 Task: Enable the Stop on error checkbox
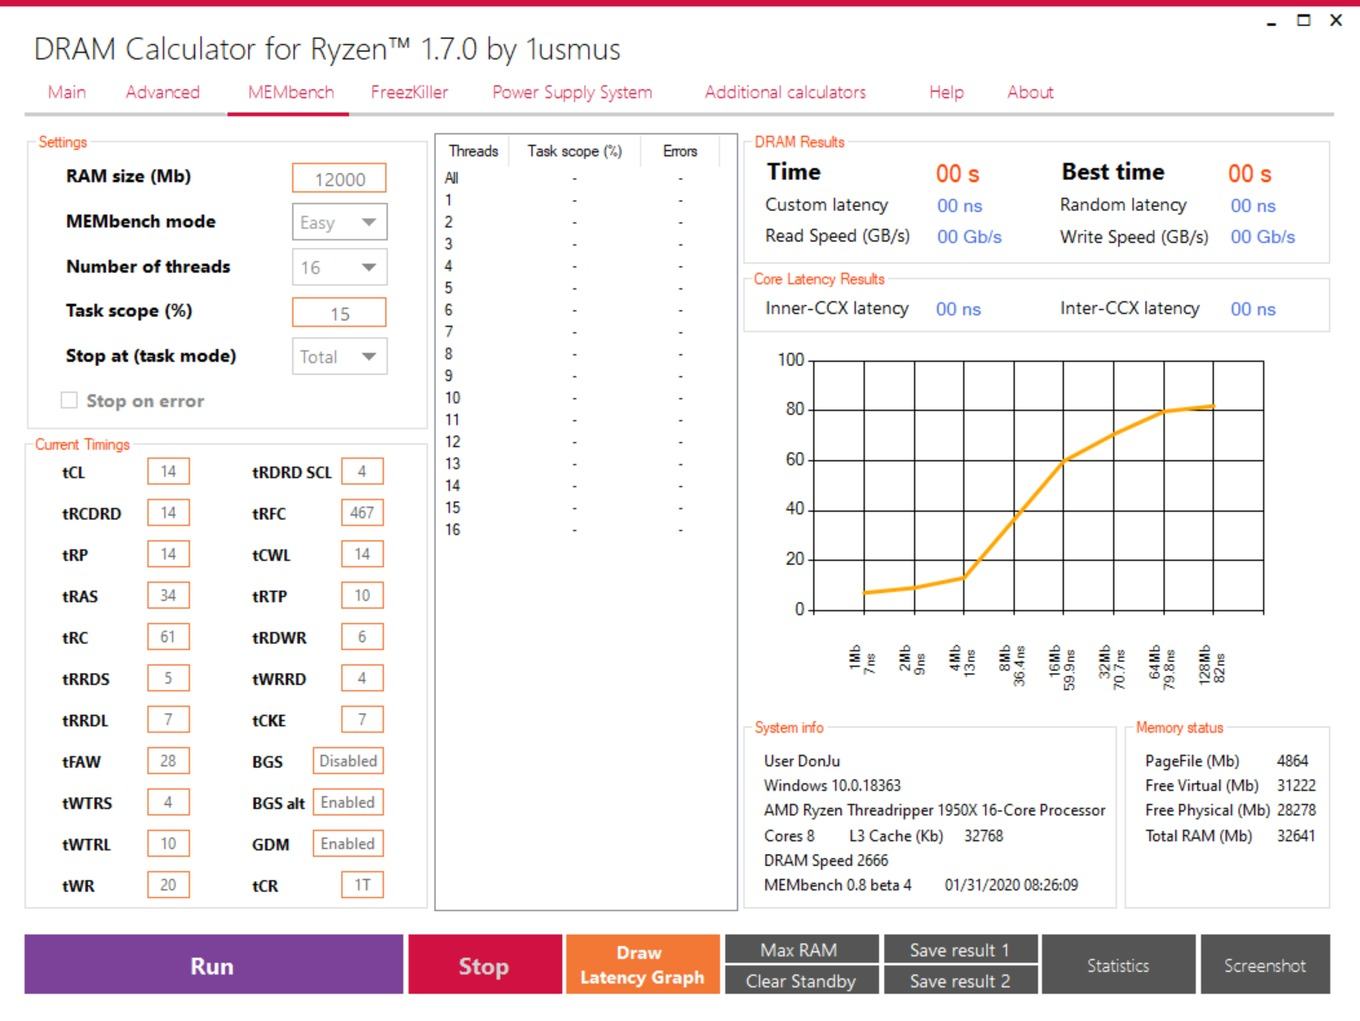(69, 400)
